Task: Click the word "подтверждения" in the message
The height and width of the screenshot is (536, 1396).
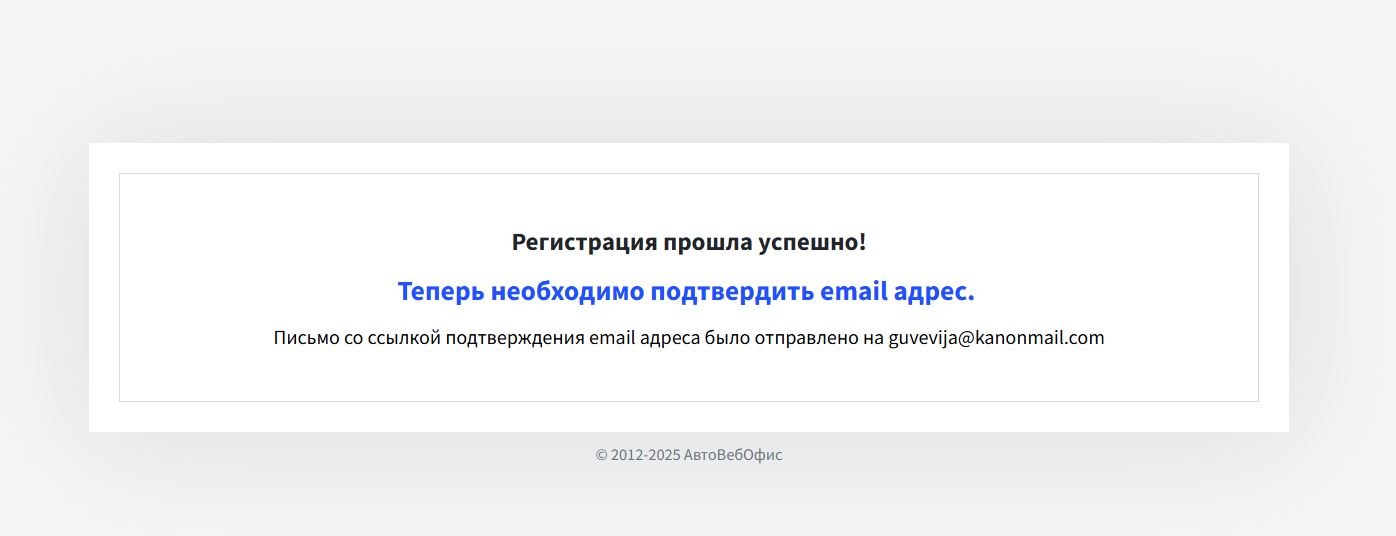Action: pos(515,338)
